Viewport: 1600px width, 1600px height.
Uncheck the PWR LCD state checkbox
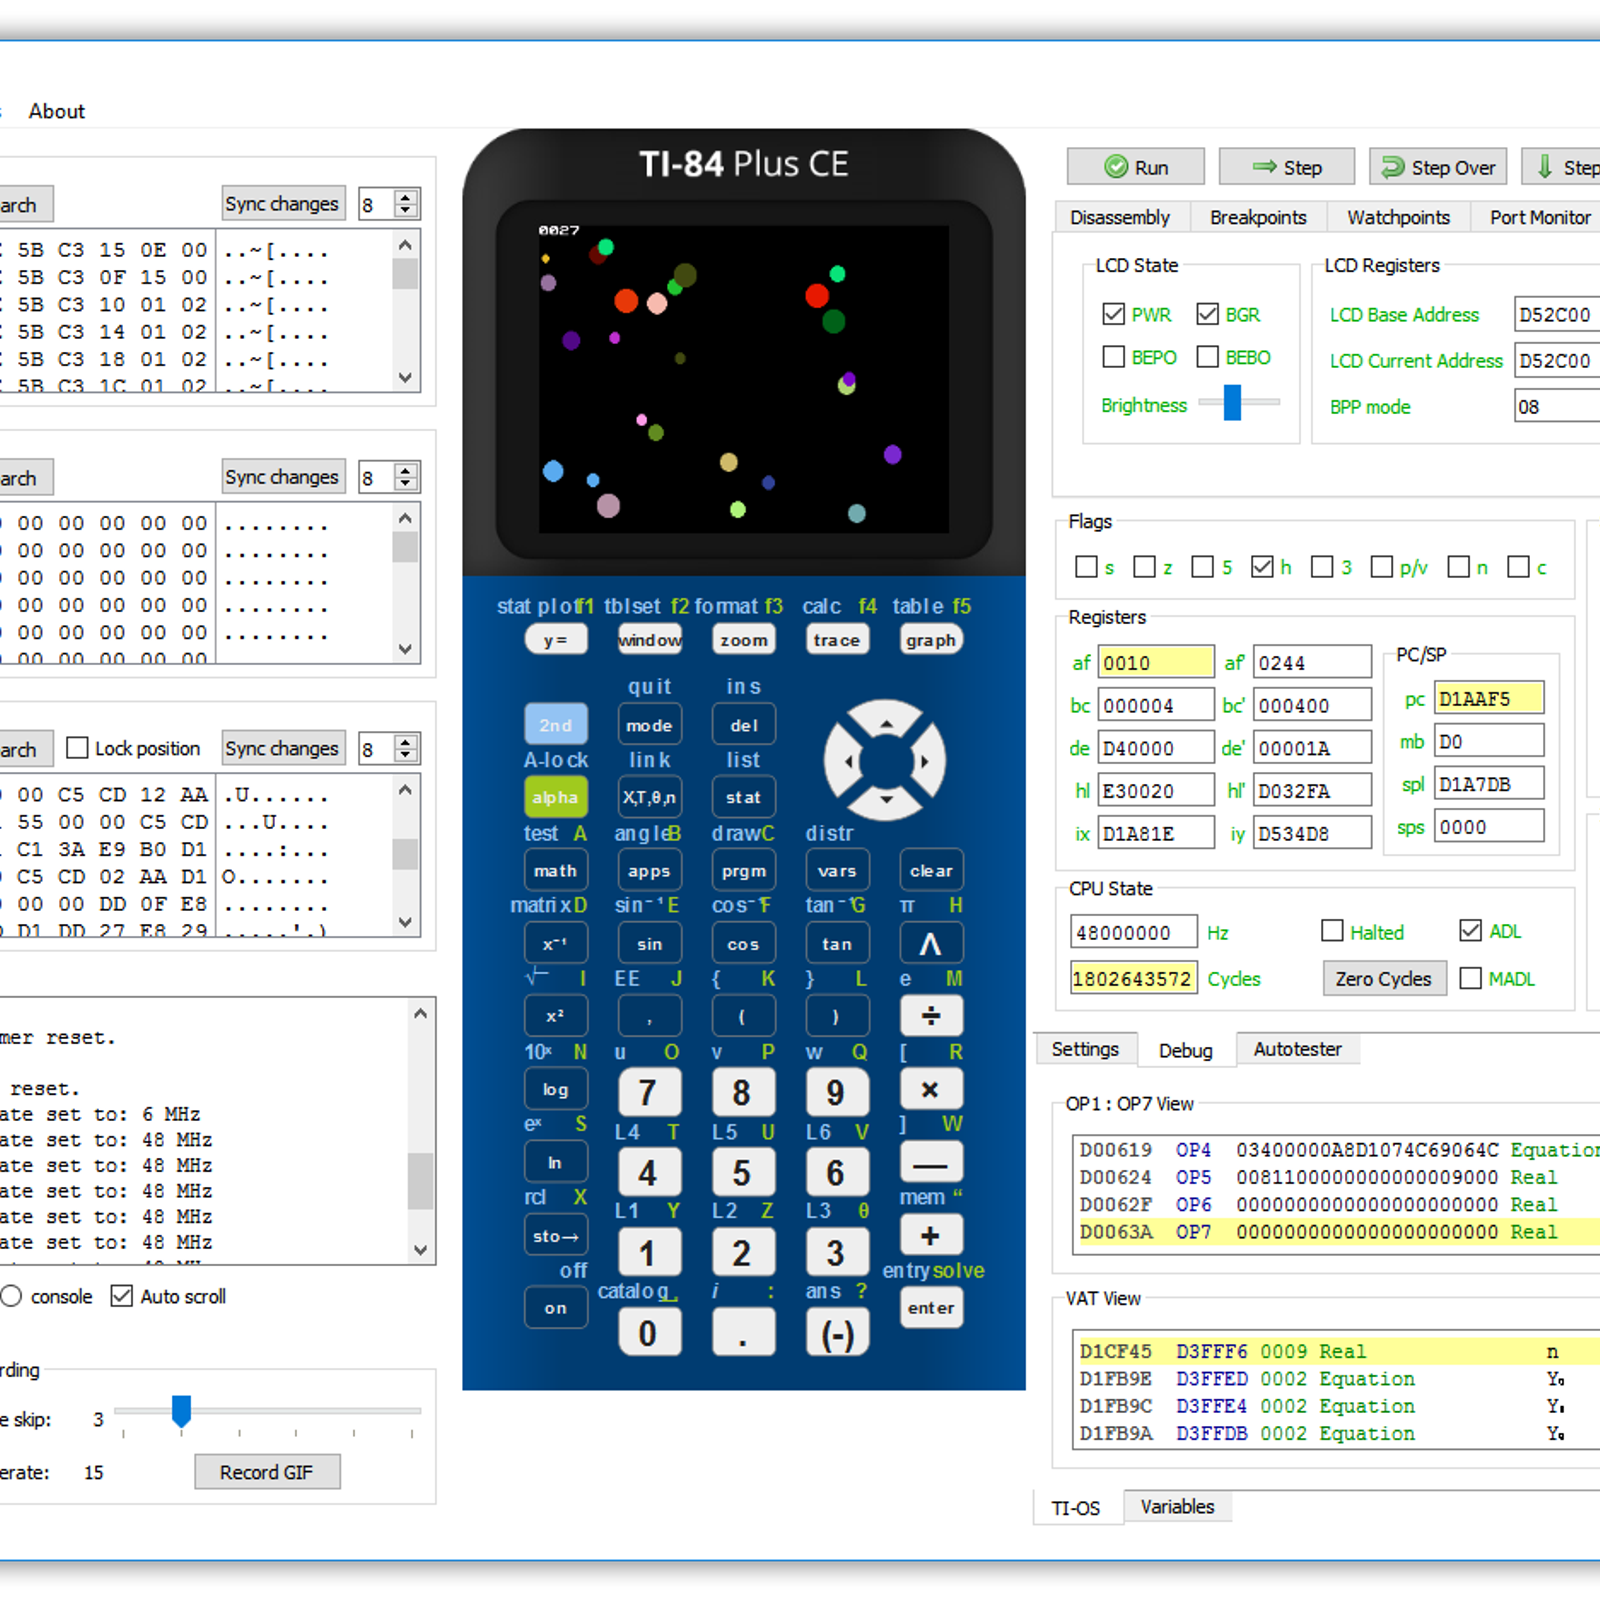click(x=1113, y=314)
